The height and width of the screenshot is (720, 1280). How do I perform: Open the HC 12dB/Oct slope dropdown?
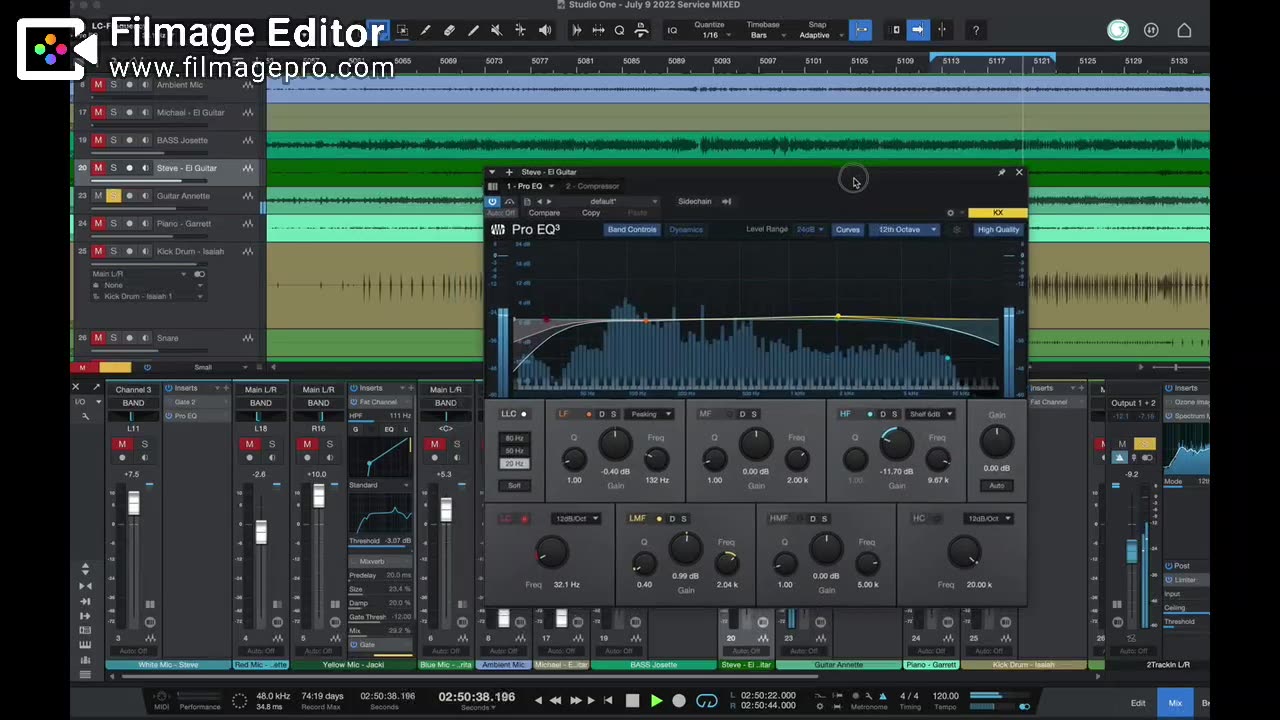990,519
